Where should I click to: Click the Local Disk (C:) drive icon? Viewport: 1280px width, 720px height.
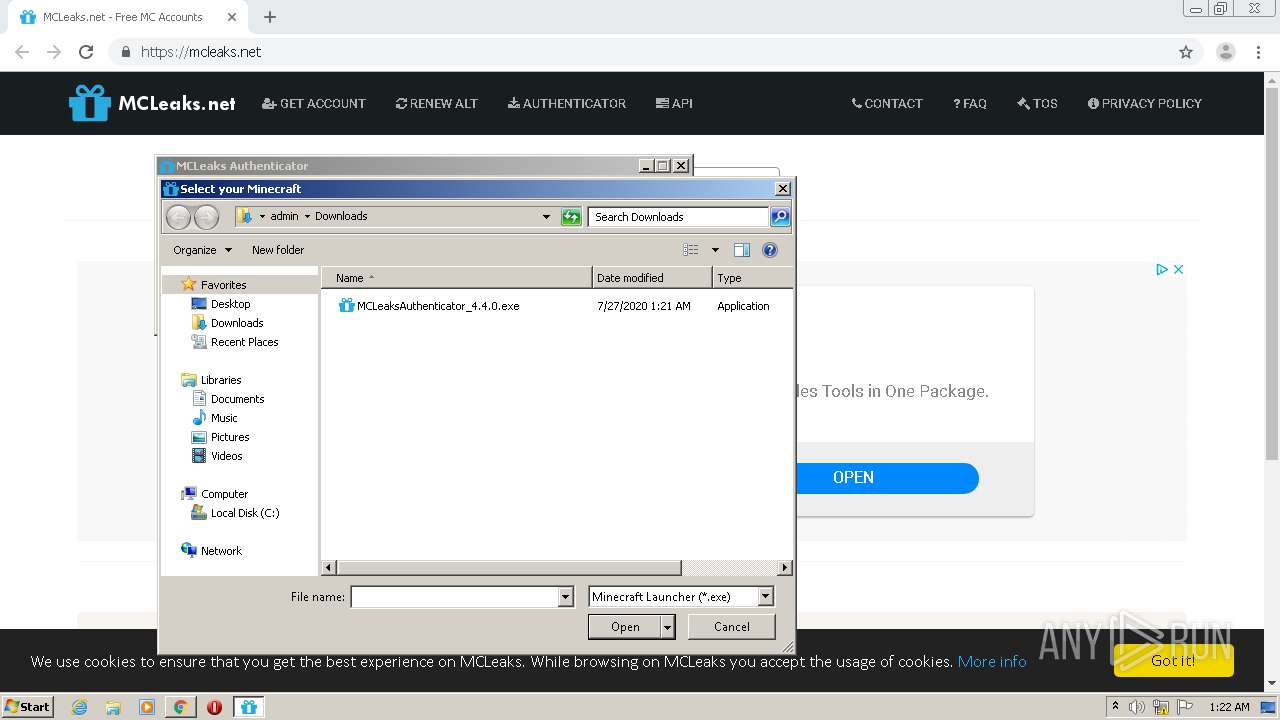(199, 513)
